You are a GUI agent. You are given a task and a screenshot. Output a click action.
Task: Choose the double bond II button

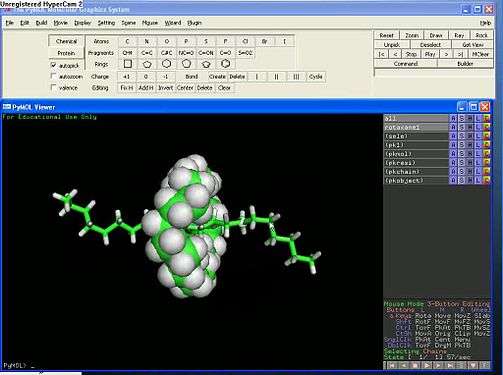tap(276, 77)
